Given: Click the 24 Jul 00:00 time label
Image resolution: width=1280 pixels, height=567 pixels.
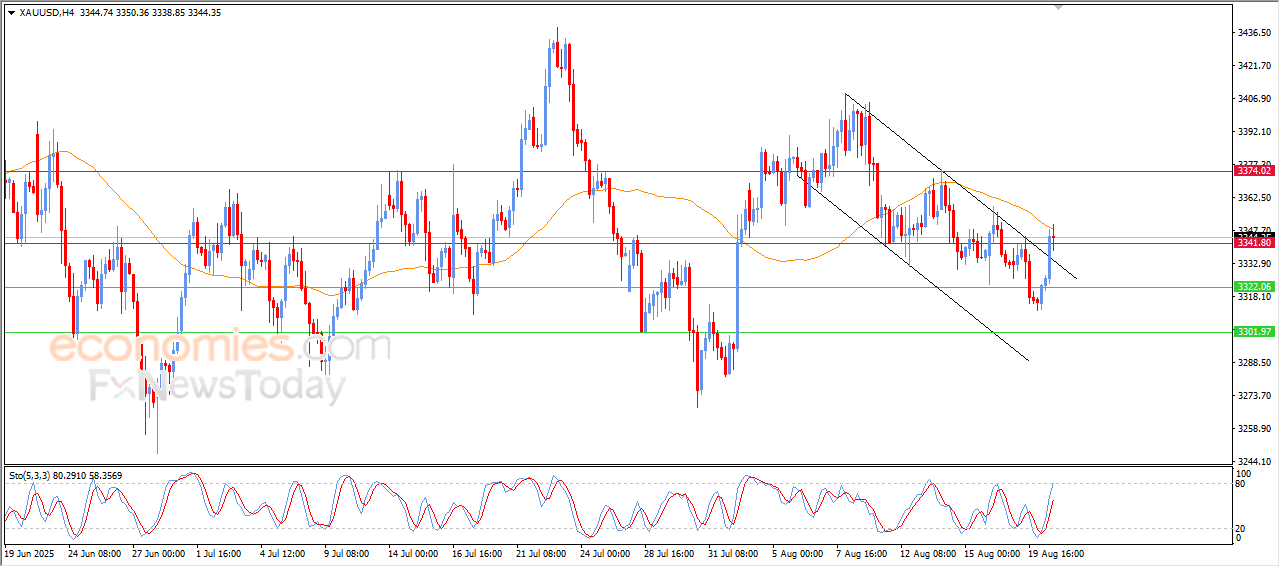Looking at the screenshot, I should (x=605, y=553).
